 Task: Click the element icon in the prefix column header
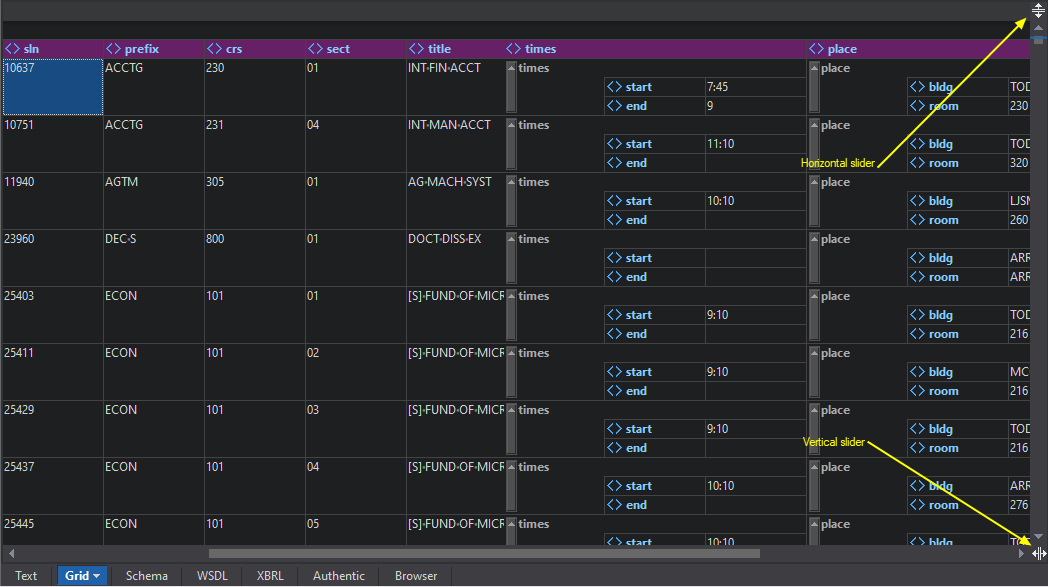click(x=113, y=49)
